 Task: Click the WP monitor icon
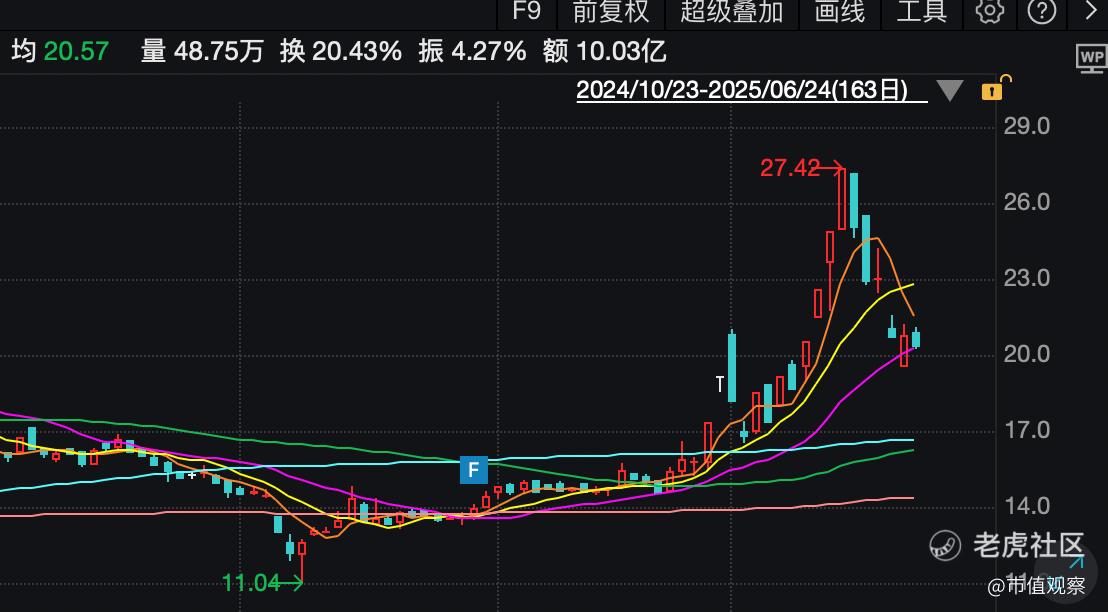1092,59
